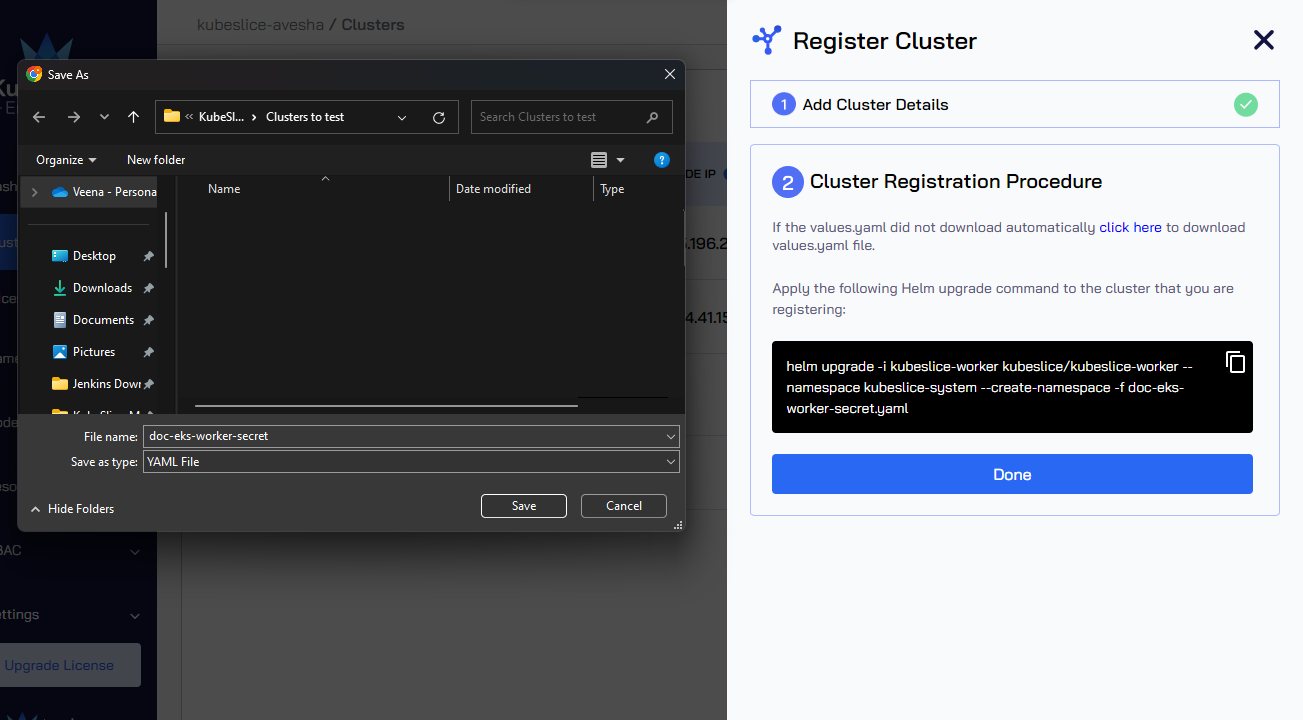1303x720 pixels.
Task: Click the kubeslice-avesha breadcrumb
Action: click(261, 25)
